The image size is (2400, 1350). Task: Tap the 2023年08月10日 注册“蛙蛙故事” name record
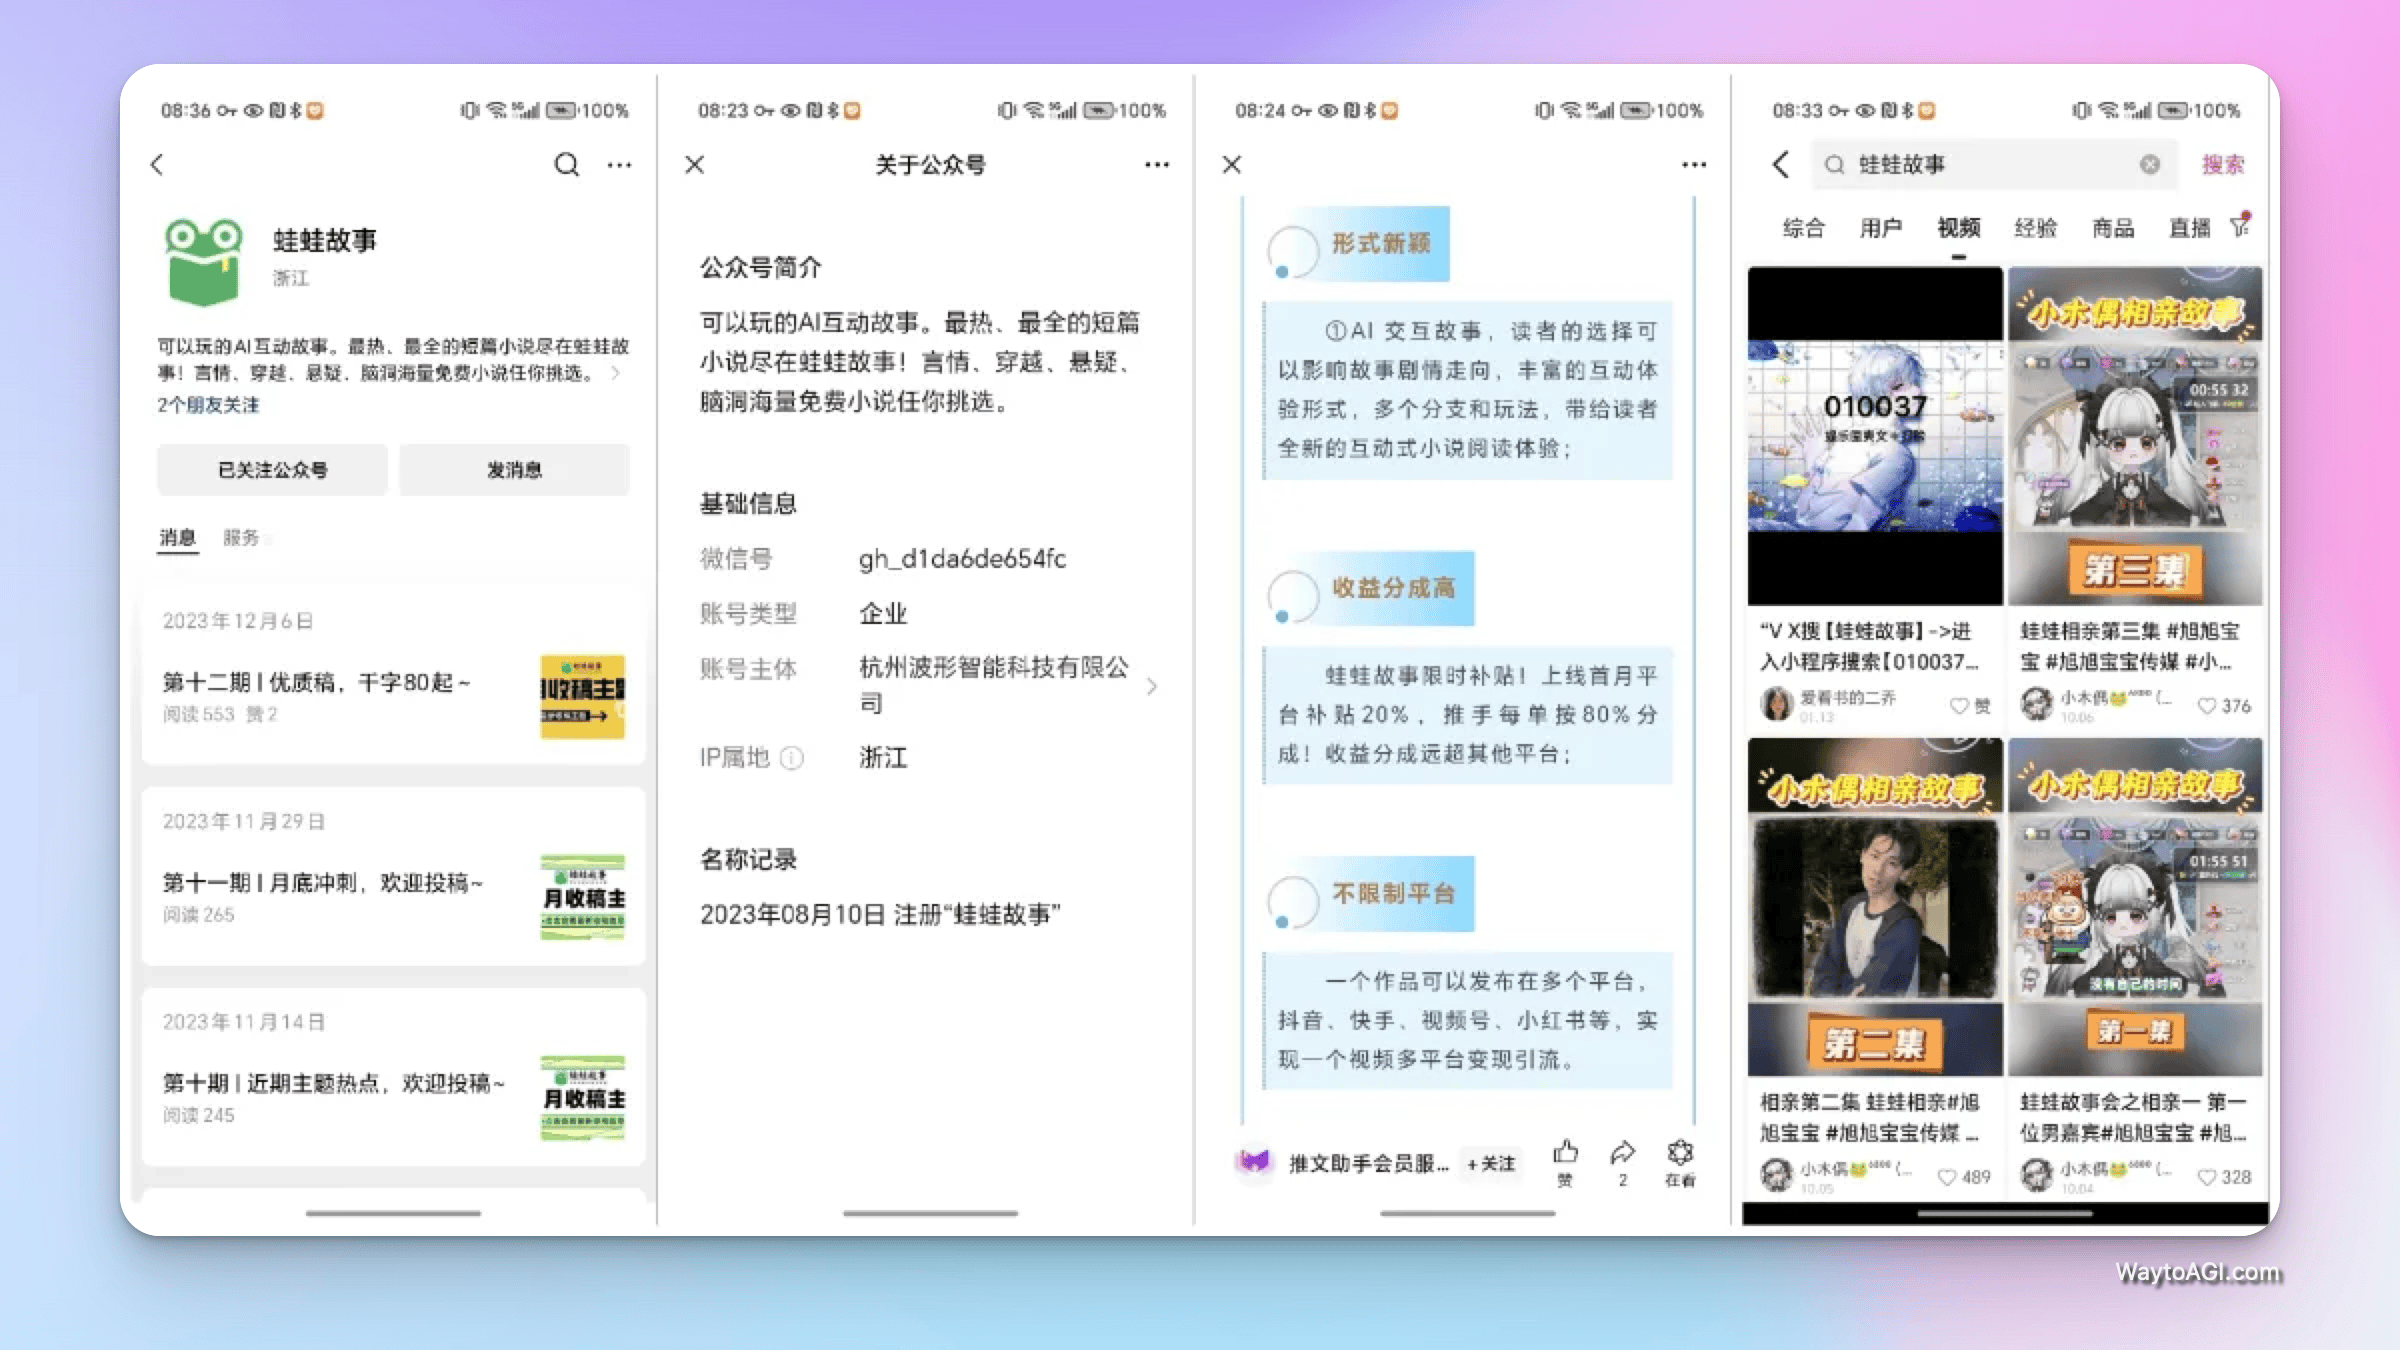pyautogui.click(x=880, y=914)
